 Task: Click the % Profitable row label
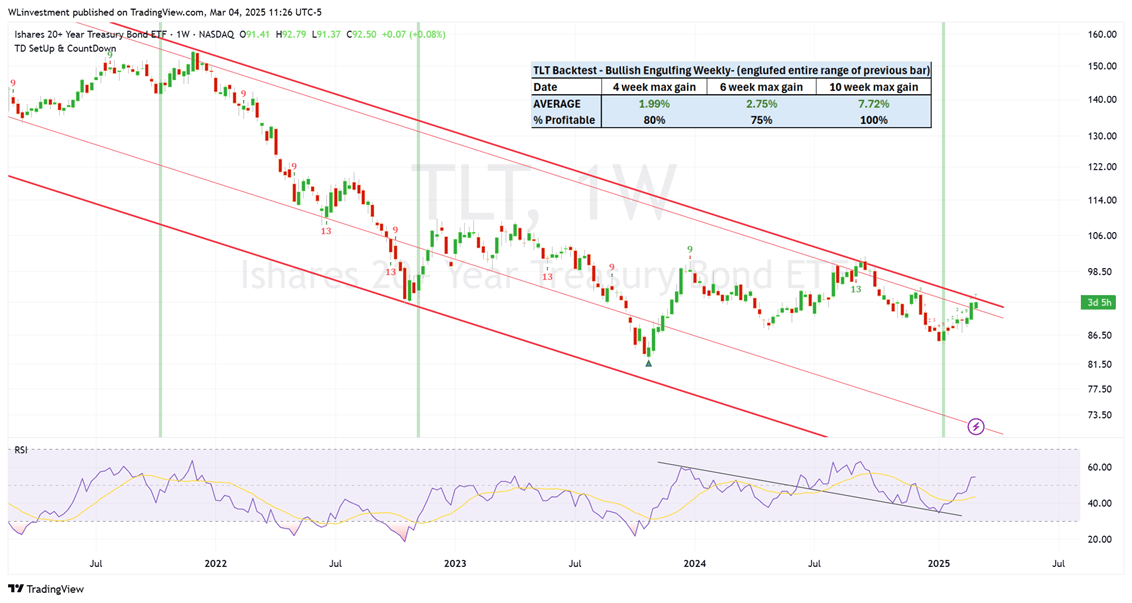(566, 120)
